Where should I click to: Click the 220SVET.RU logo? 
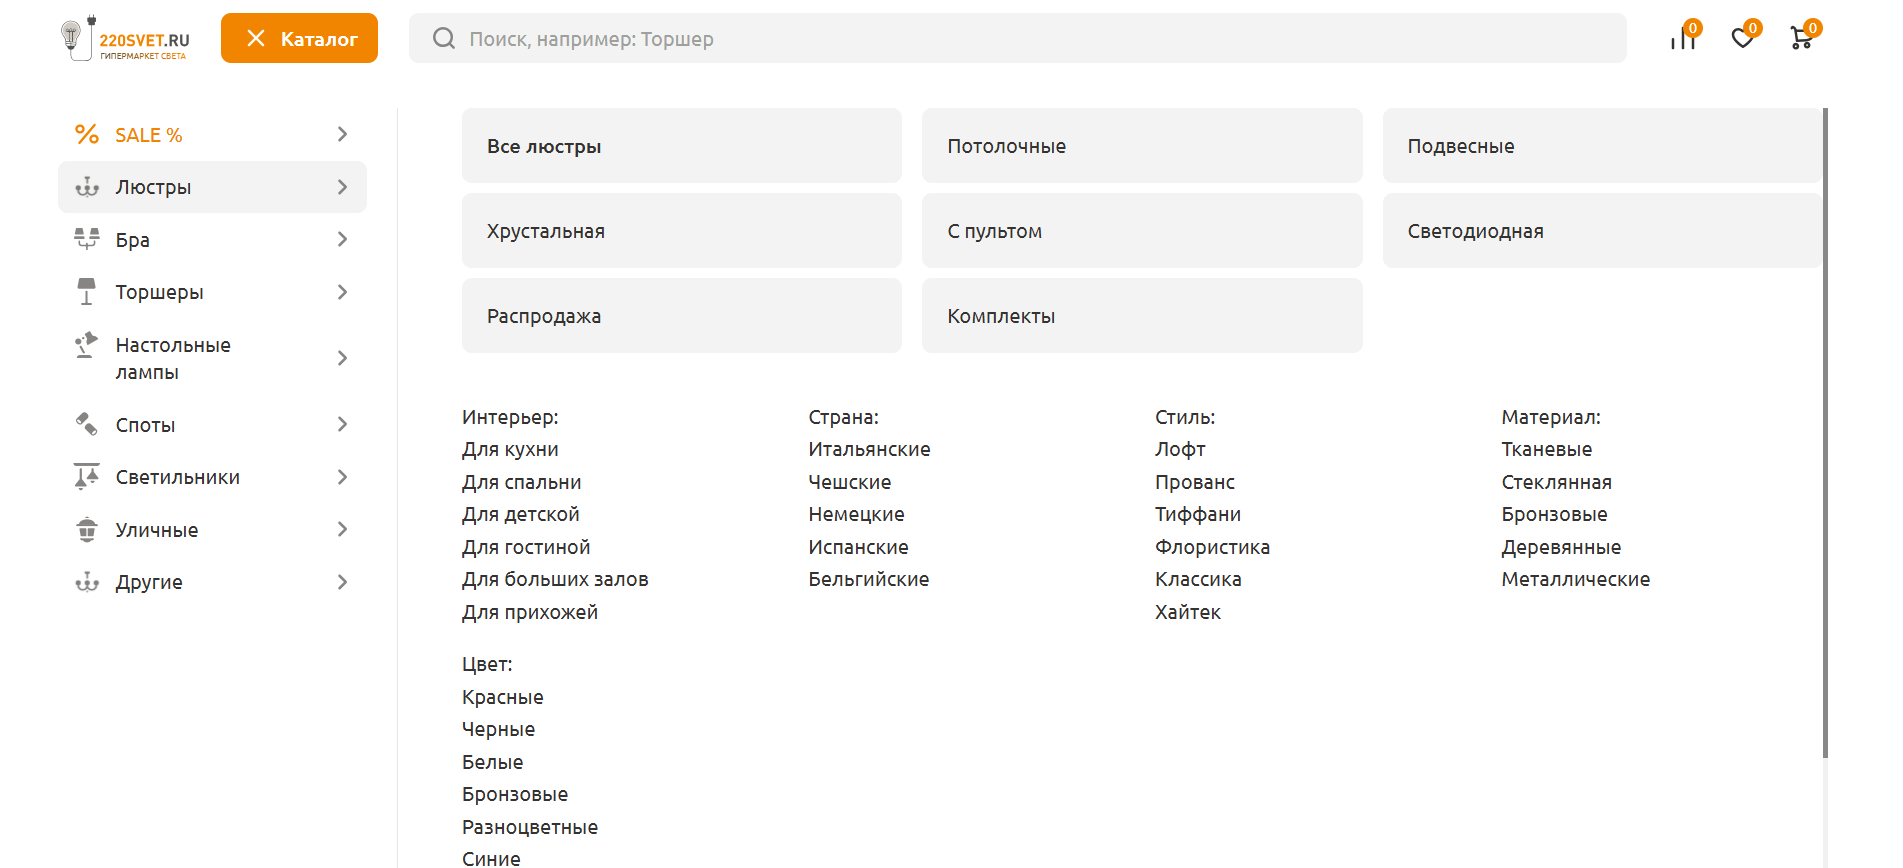(x=125, y=39)
